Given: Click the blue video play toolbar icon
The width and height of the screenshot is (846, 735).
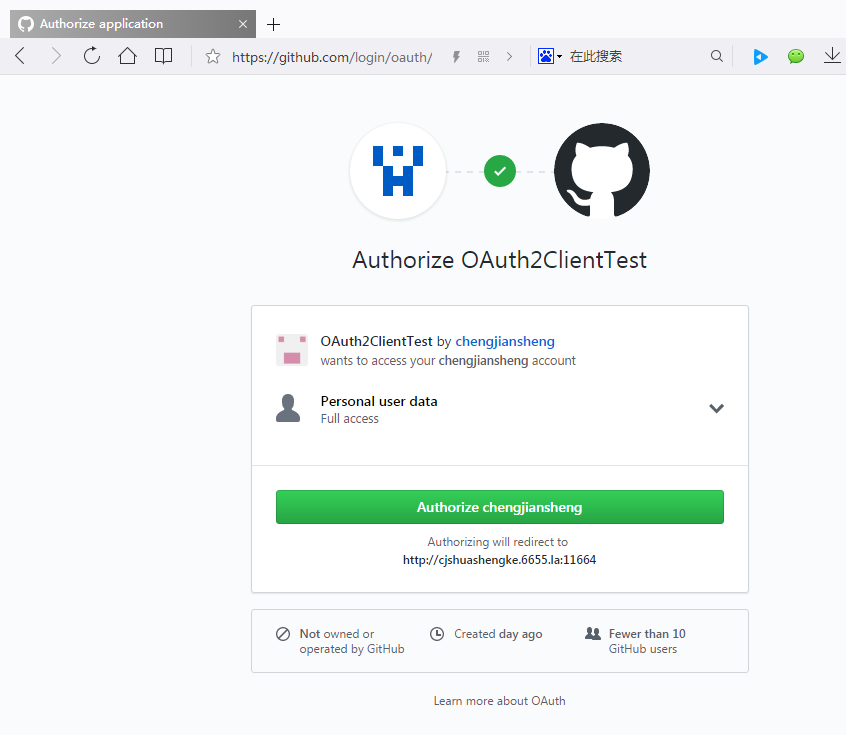Looking at the screenshot, I should 760,57.
